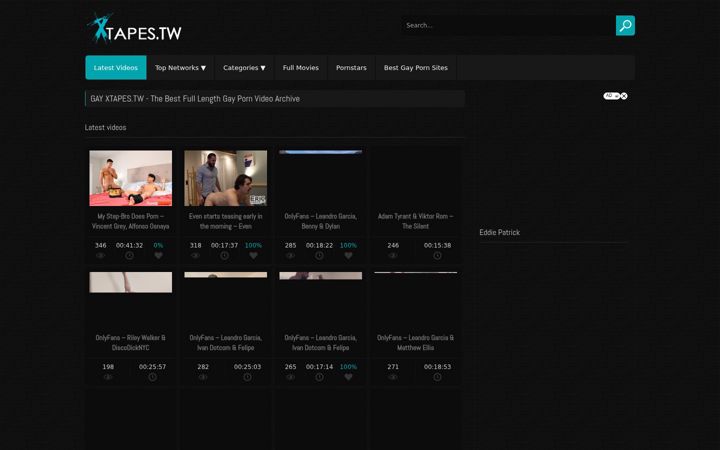Click the heart icon under 0% rating
The width and height of the screenshot is (720, 450).
158,255
